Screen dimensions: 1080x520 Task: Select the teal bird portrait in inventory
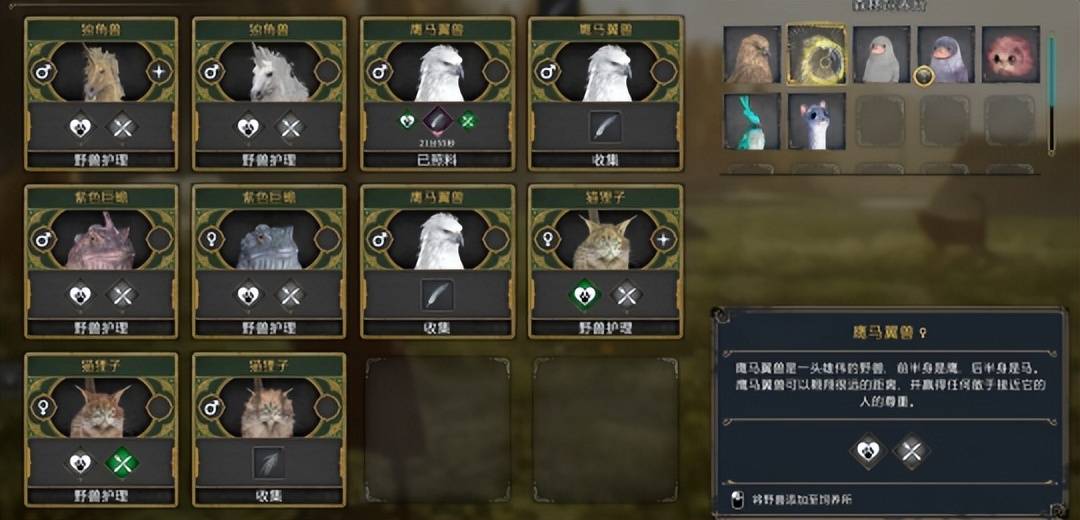[x=752, y=121]
